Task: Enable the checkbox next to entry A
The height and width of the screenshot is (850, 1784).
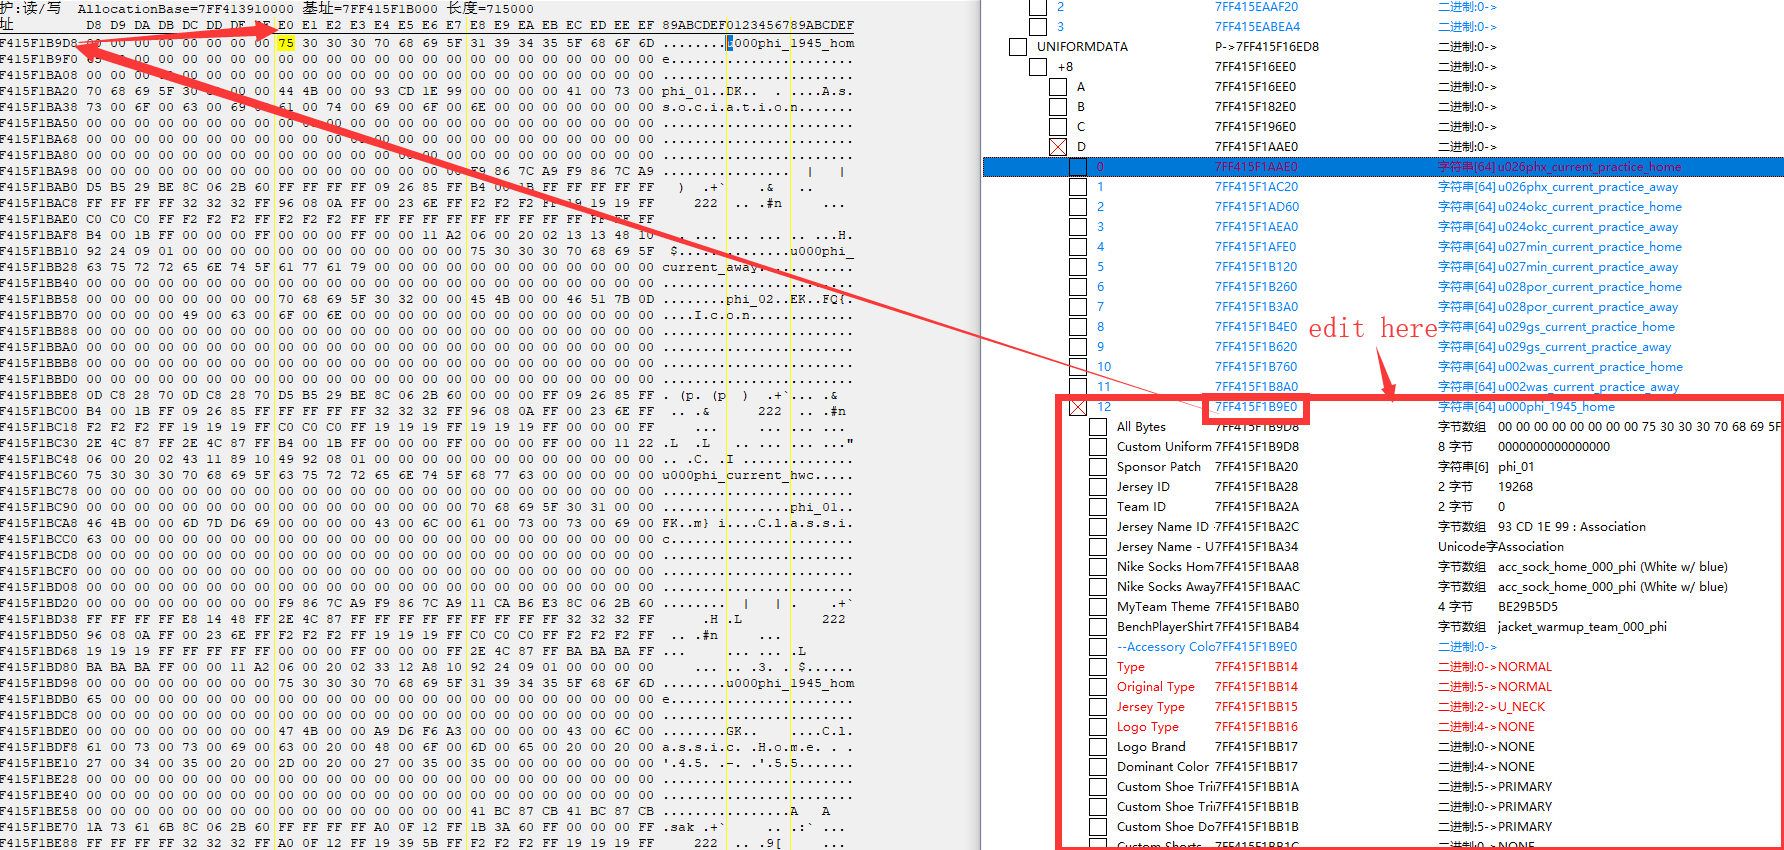Action: [x=1058, y=87]
